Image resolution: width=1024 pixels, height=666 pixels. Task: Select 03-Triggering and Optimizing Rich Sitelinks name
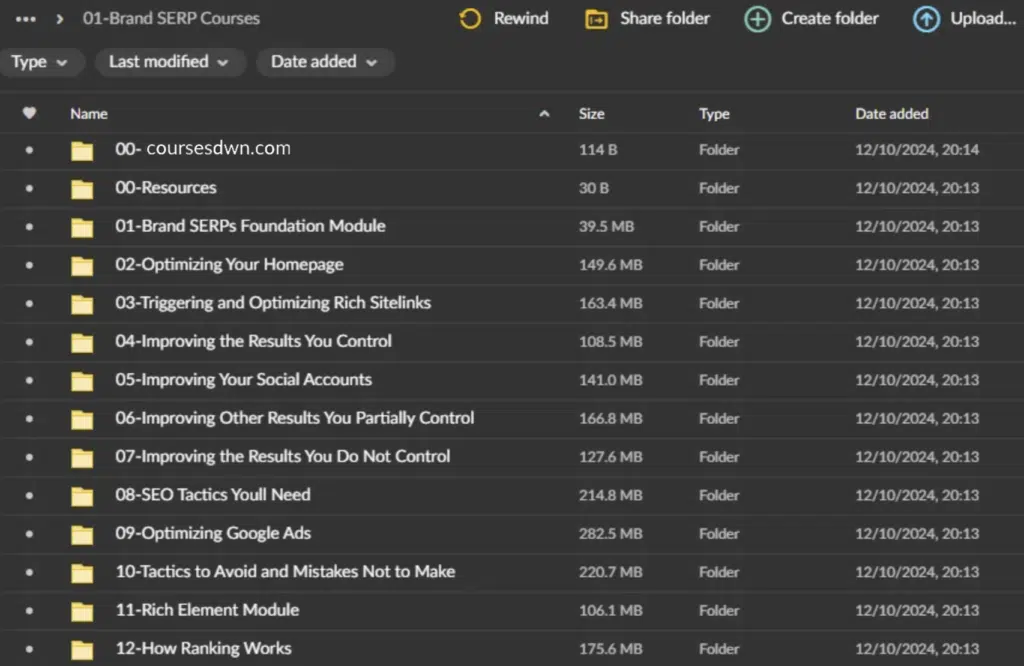pos(273,303)
